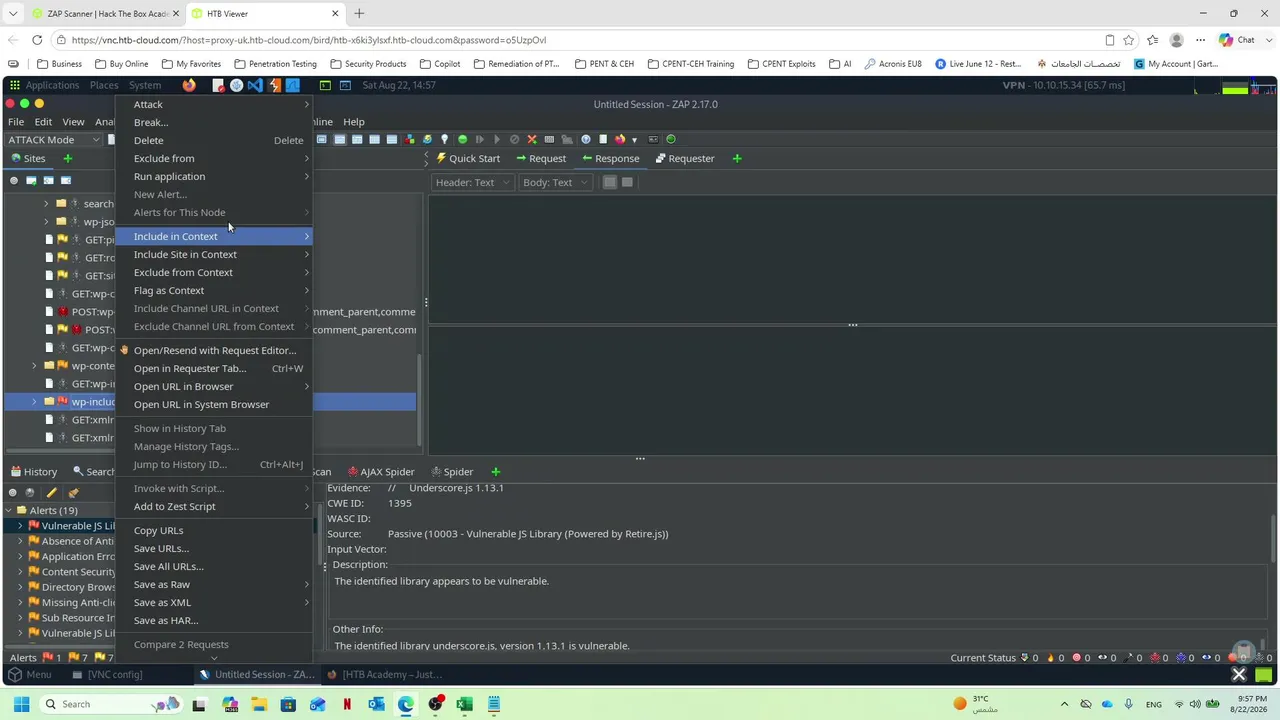Image resolution: width=1280 pixels, height=720 pixels.
Task: Click the alert details vertical scrollbar
Action: coord(1272,540)
